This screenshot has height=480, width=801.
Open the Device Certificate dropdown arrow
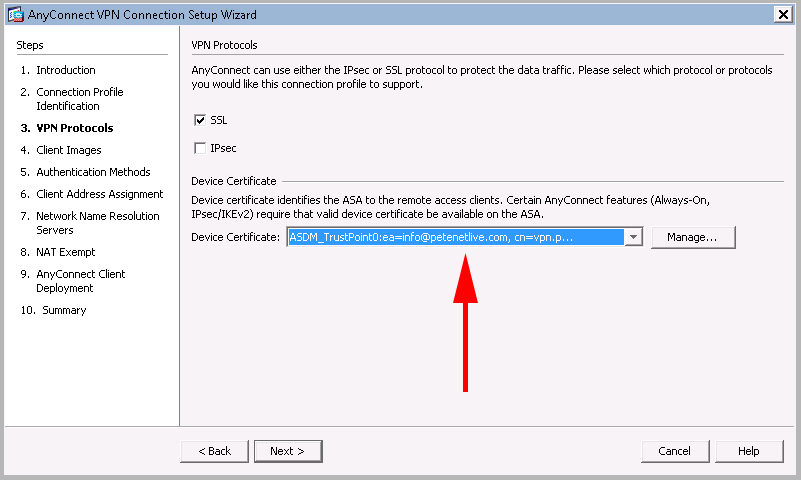click(x=633, y=237)
